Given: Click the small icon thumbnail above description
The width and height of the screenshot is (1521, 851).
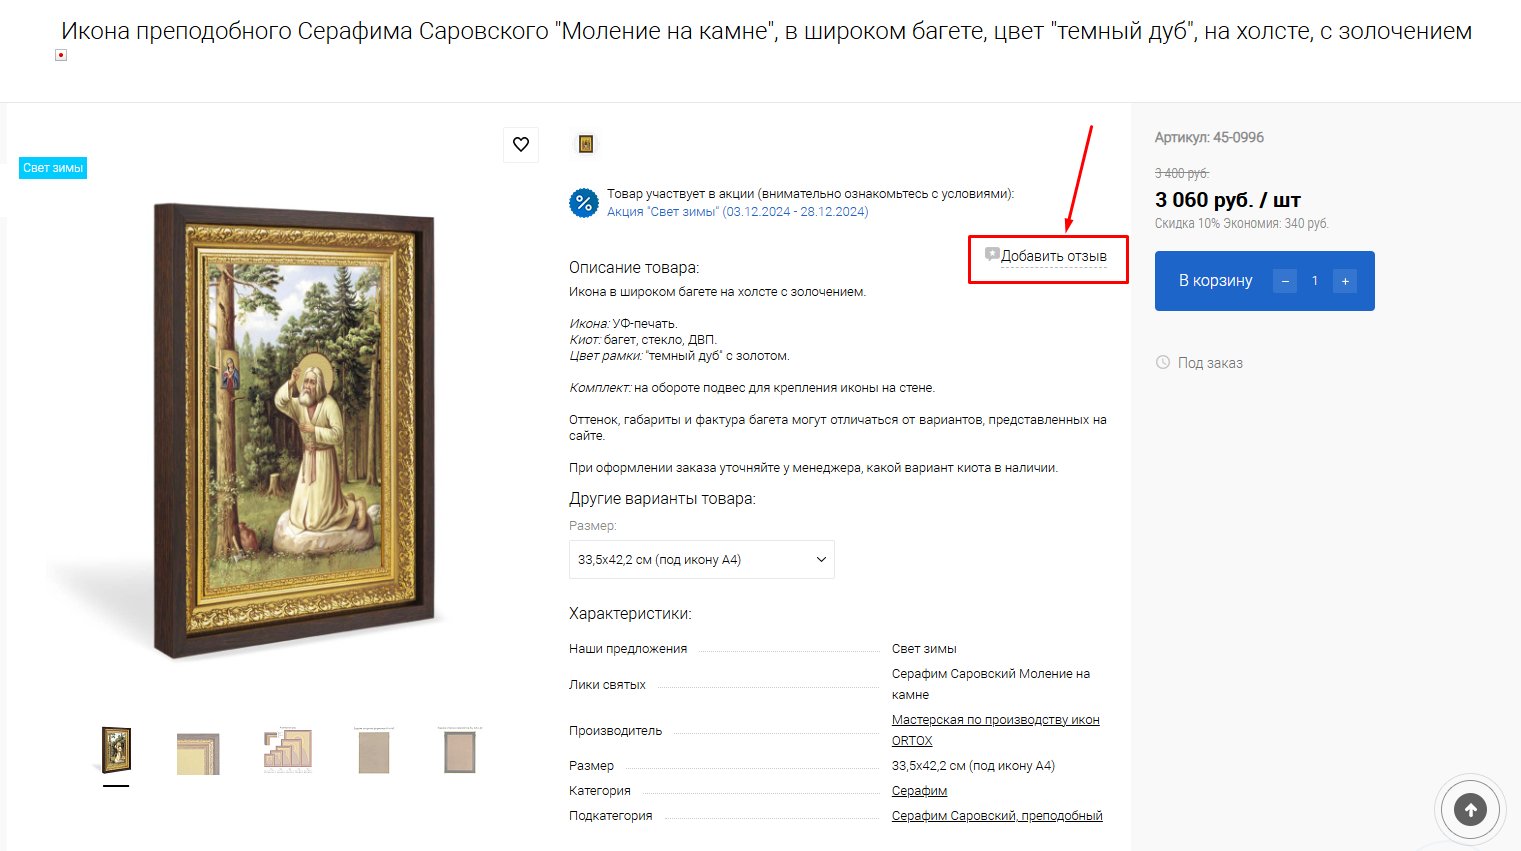Looking at the screenshot, I should pos(586,144).
